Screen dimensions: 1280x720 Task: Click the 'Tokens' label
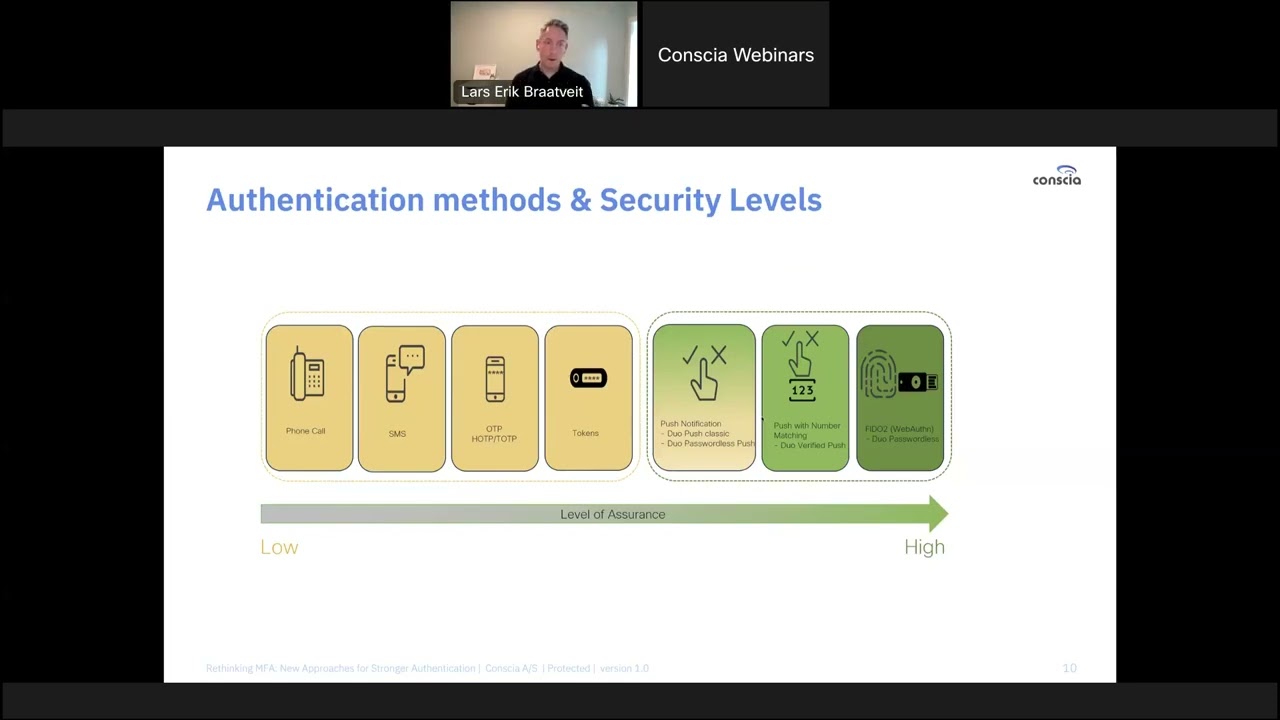[x=585, y=433]
